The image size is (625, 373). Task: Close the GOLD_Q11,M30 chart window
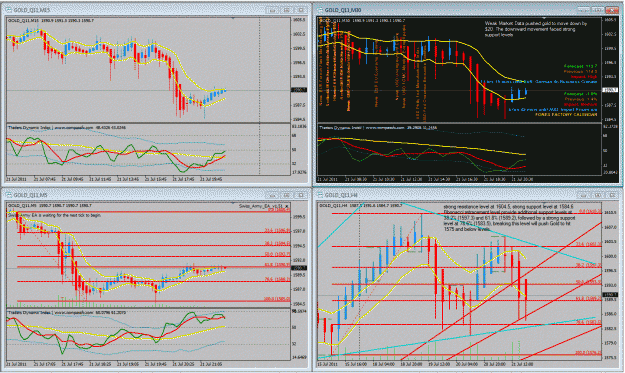[612, 10]
